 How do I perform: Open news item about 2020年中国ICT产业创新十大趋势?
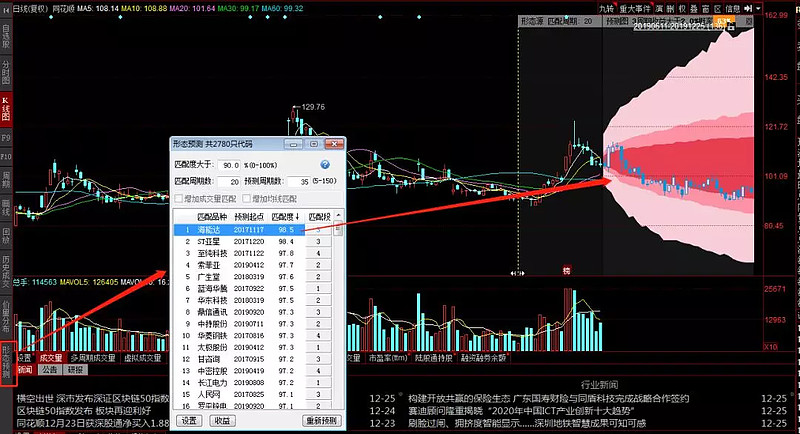[521, 411]
